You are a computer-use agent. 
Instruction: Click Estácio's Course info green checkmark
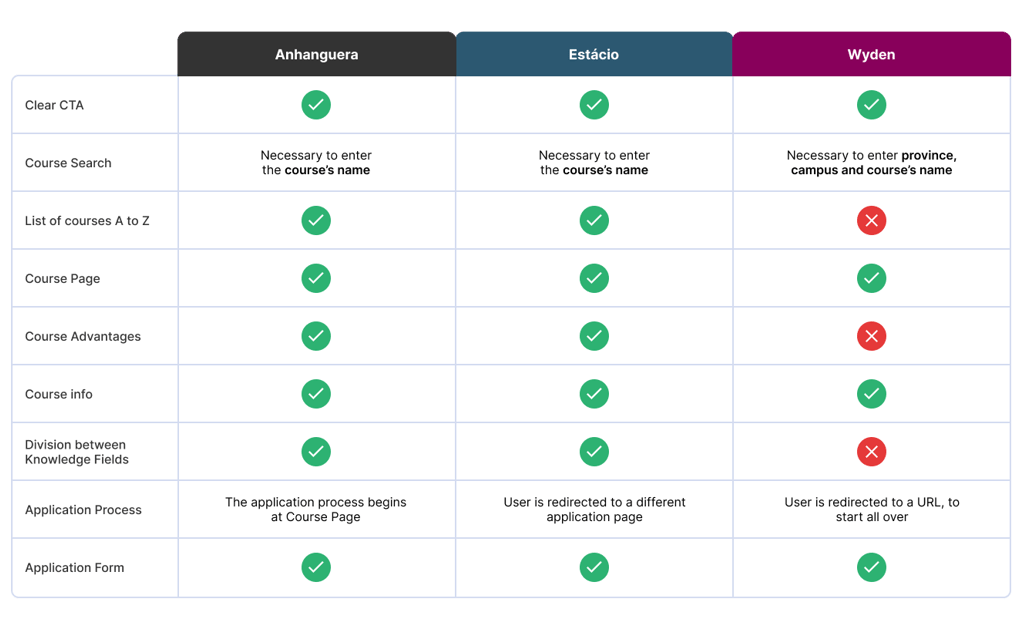coord(594,394)
